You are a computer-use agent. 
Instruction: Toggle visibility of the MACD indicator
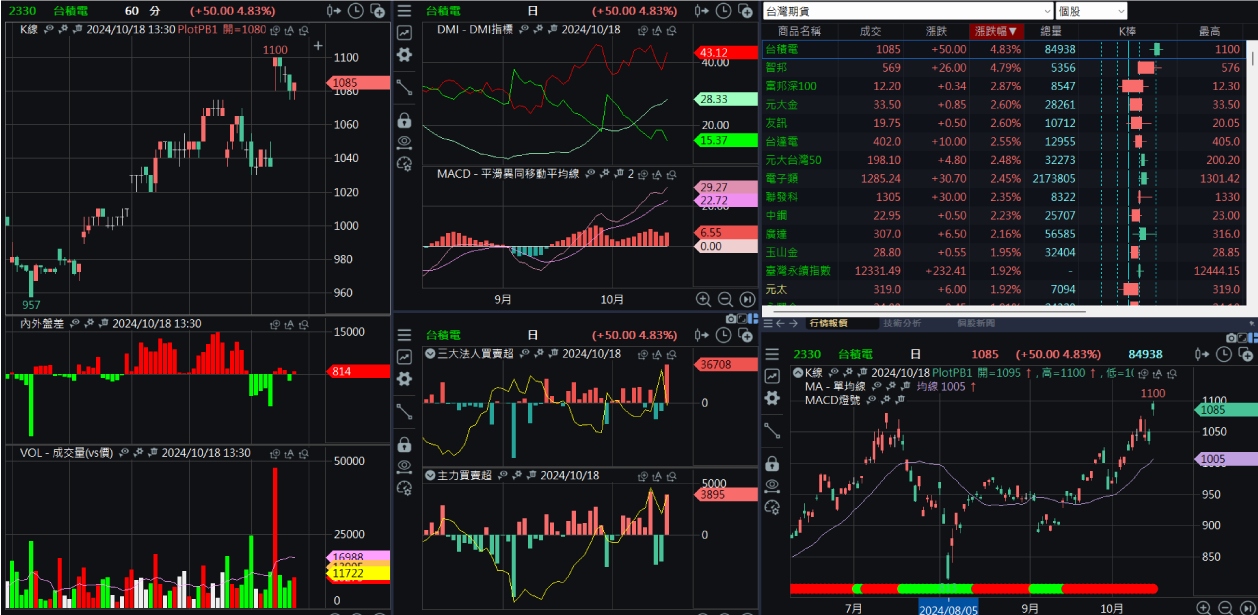[x=589, y=174]
